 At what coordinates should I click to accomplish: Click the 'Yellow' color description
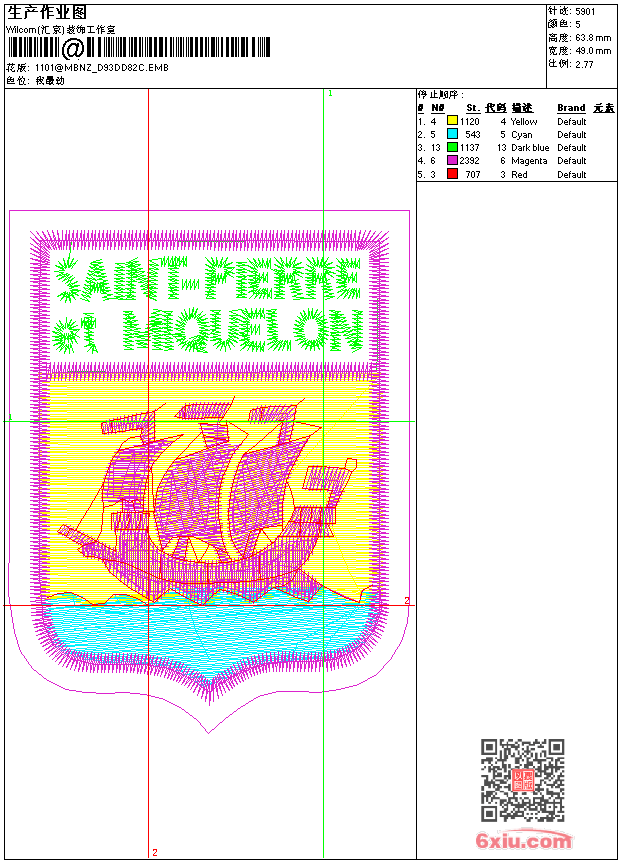[x=523, y=122]
